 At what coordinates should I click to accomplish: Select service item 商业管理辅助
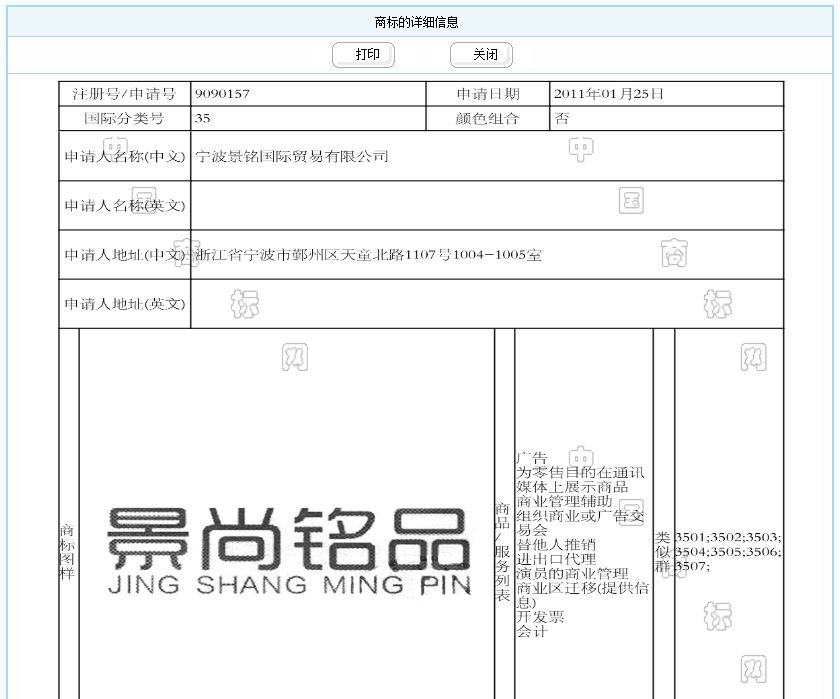tap(564, 501)
